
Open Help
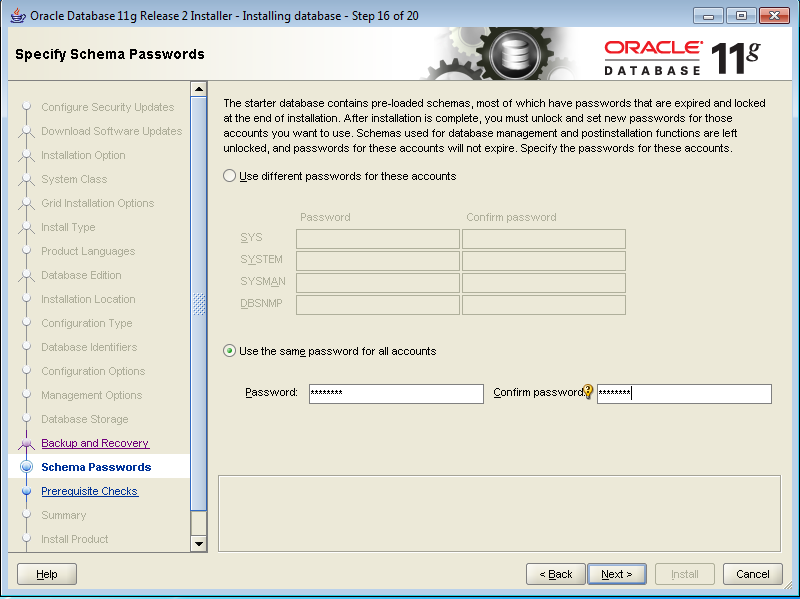47,574
